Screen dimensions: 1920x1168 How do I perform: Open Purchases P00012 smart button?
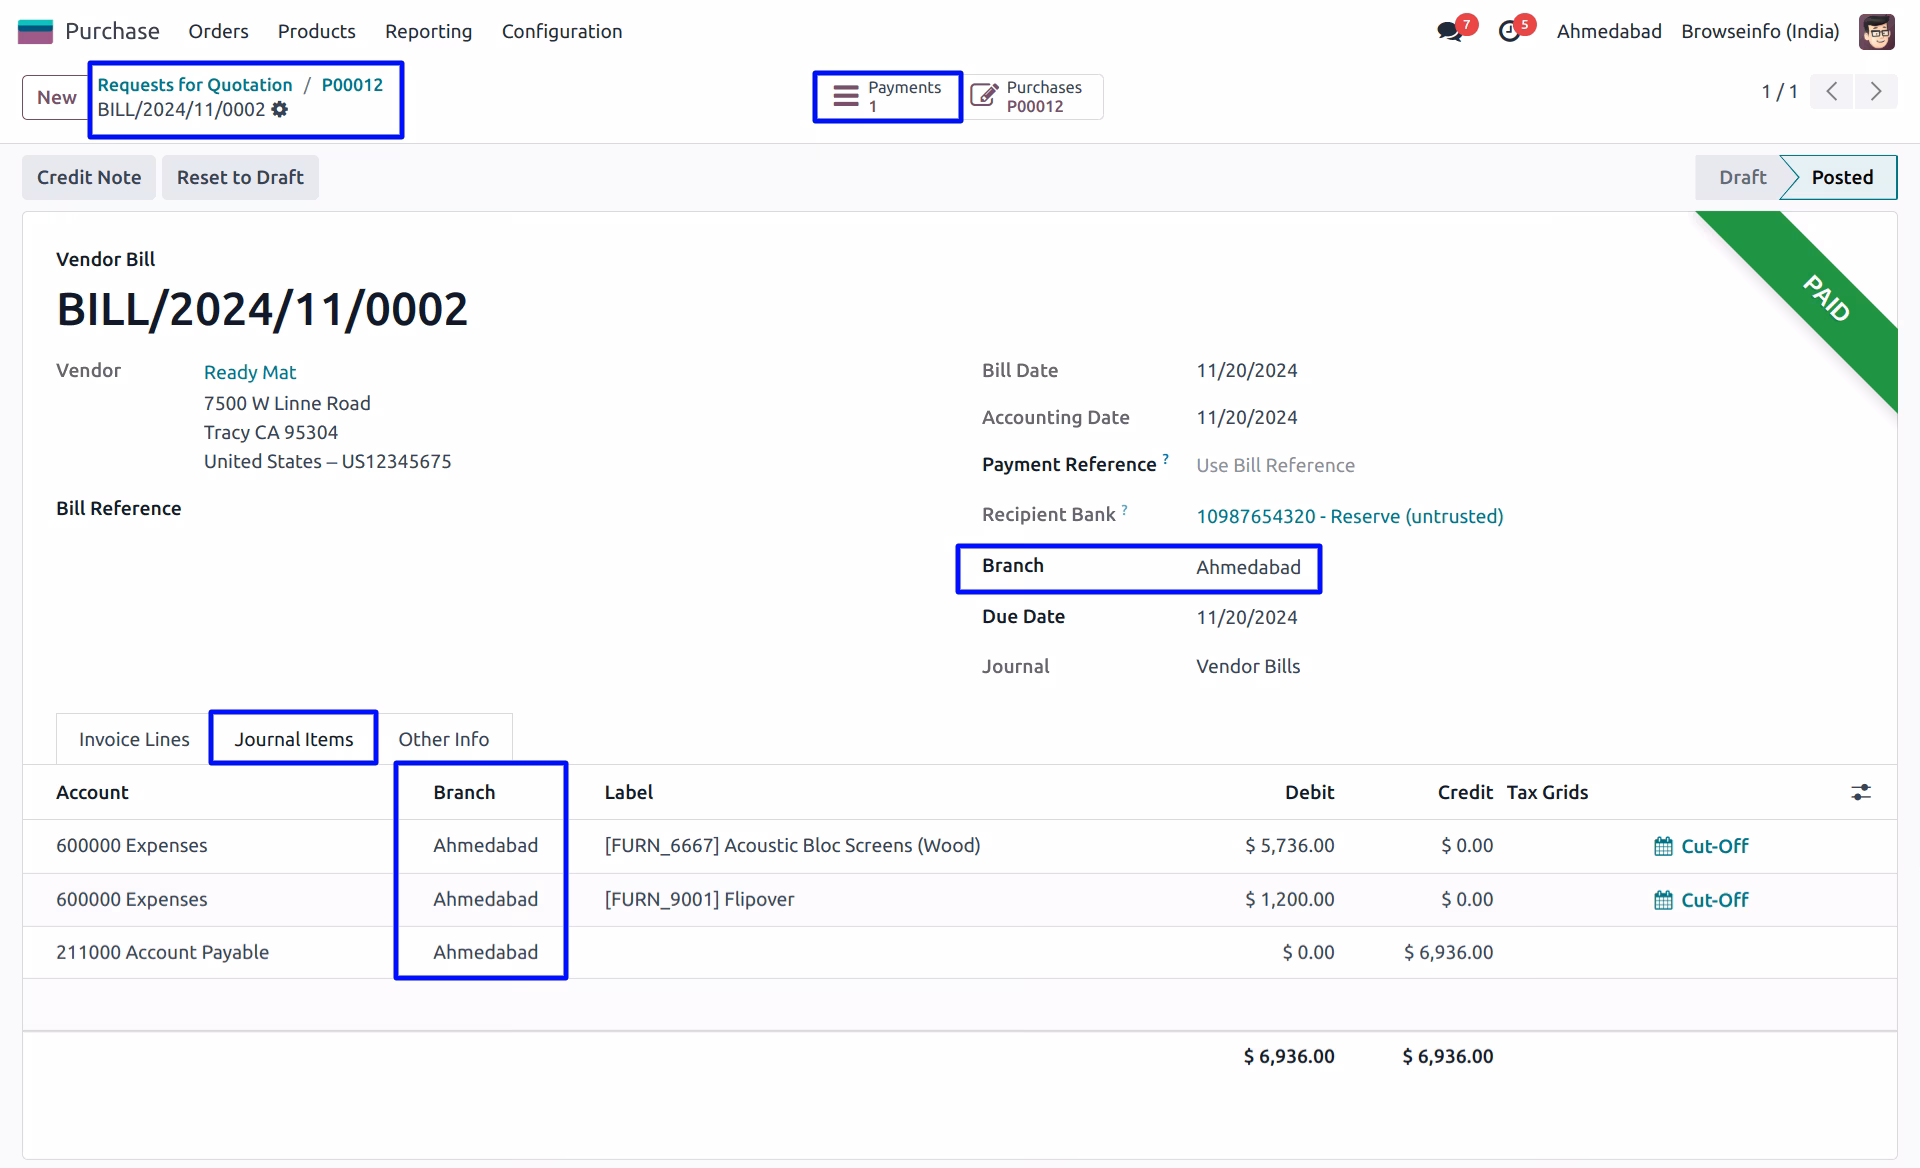point(1034,97)
